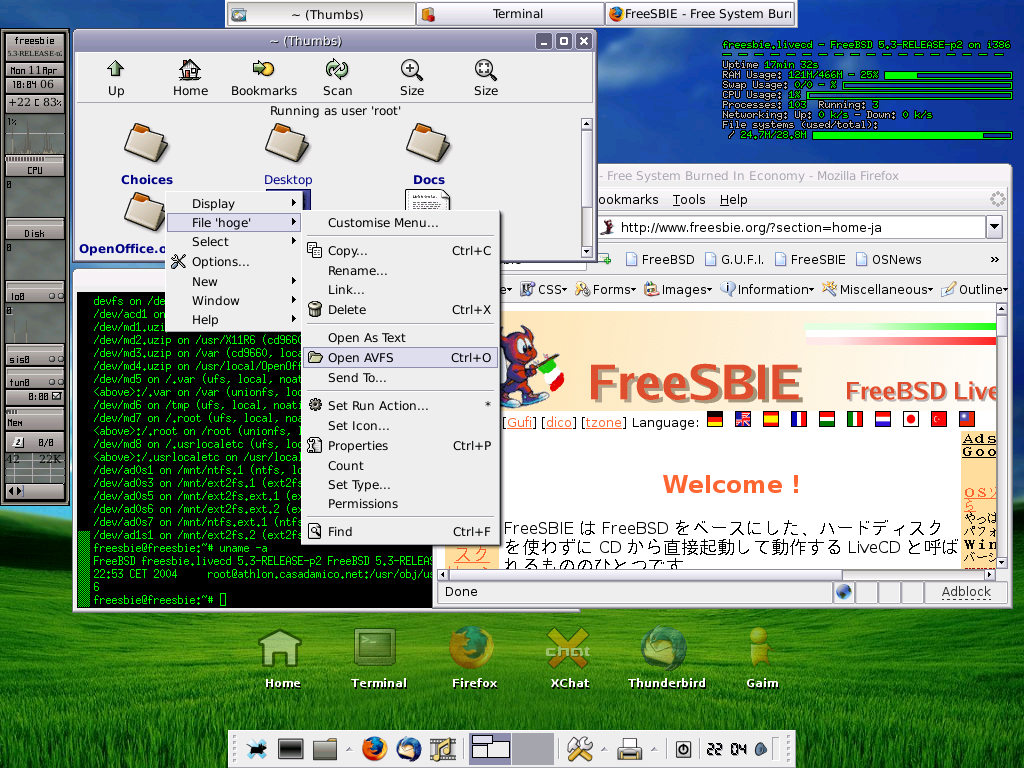The image size is (1024, 768).
Task: Click the printer icon in bottom panel
Action: pyautogui.click(x=630, y=748)
